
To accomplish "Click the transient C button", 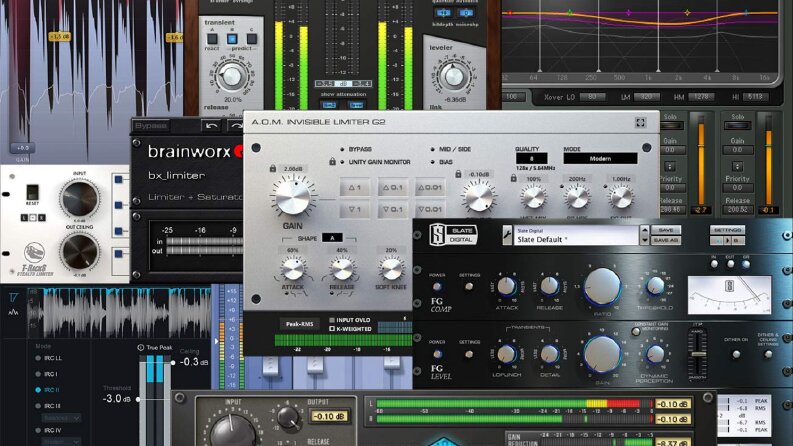I will point(251,38).
